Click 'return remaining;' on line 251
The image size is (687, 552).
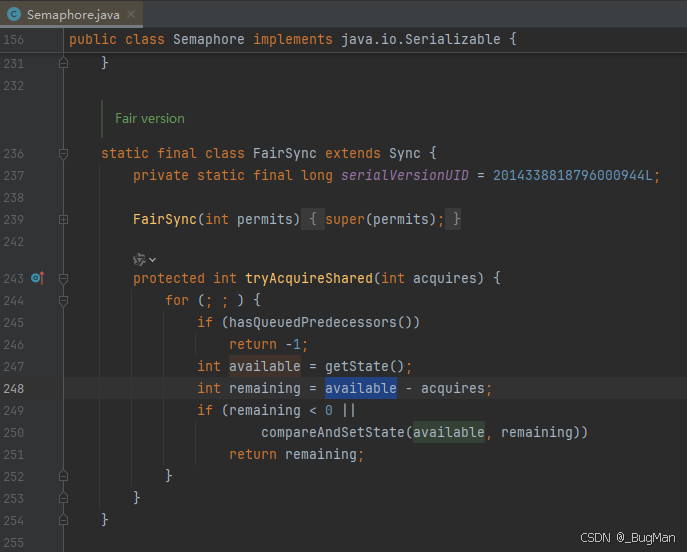tap(297, 454)
